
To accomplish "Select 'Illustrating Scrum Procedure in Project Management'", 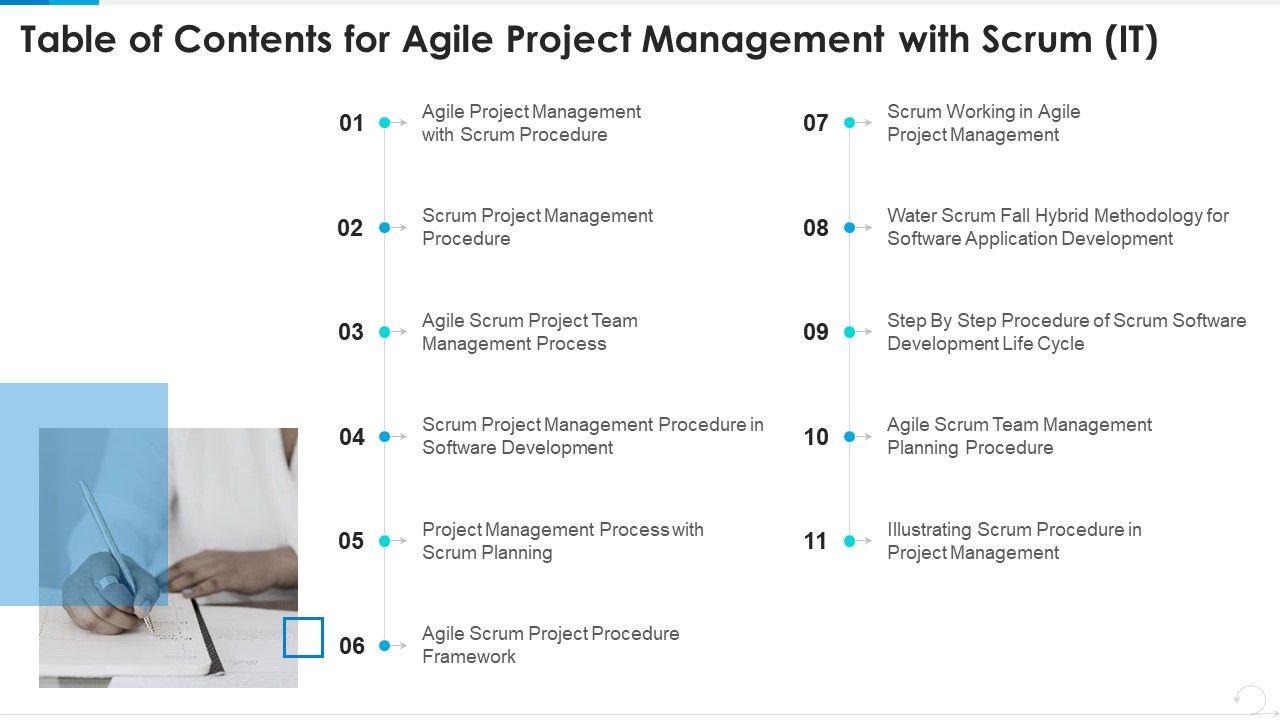I will pyautogui.click(x=1014, y=541).
